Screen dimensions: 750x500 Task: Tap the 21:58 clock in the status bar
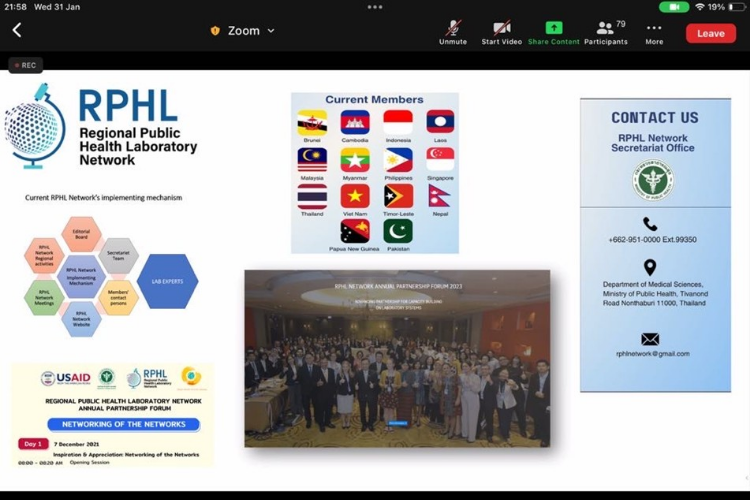pos(15,7)
